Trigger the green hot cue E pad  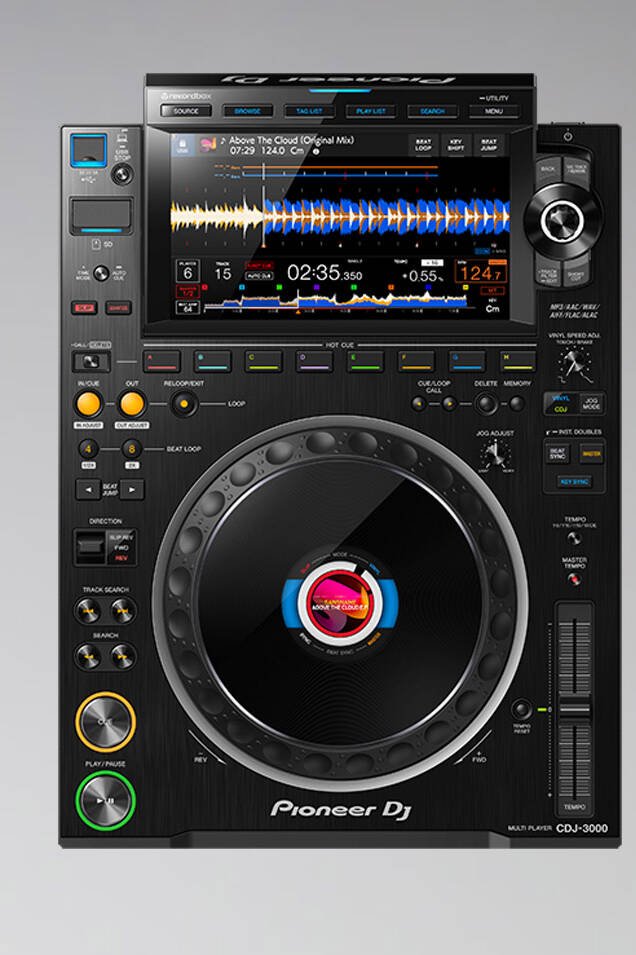click(x=366, y=361)
